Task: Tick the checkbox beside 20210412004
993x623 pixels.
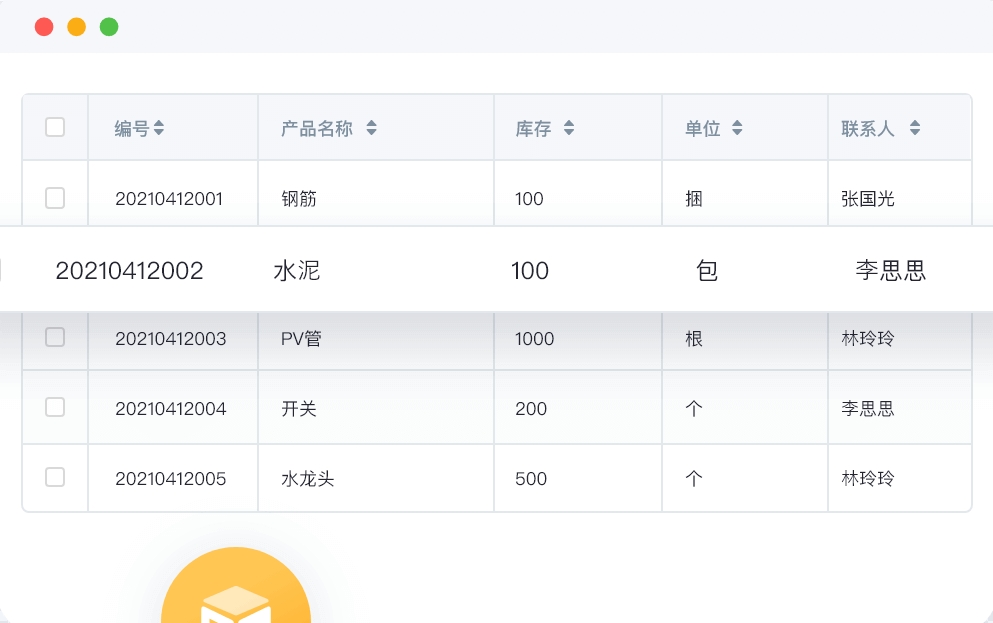Action: click(55, 407)
